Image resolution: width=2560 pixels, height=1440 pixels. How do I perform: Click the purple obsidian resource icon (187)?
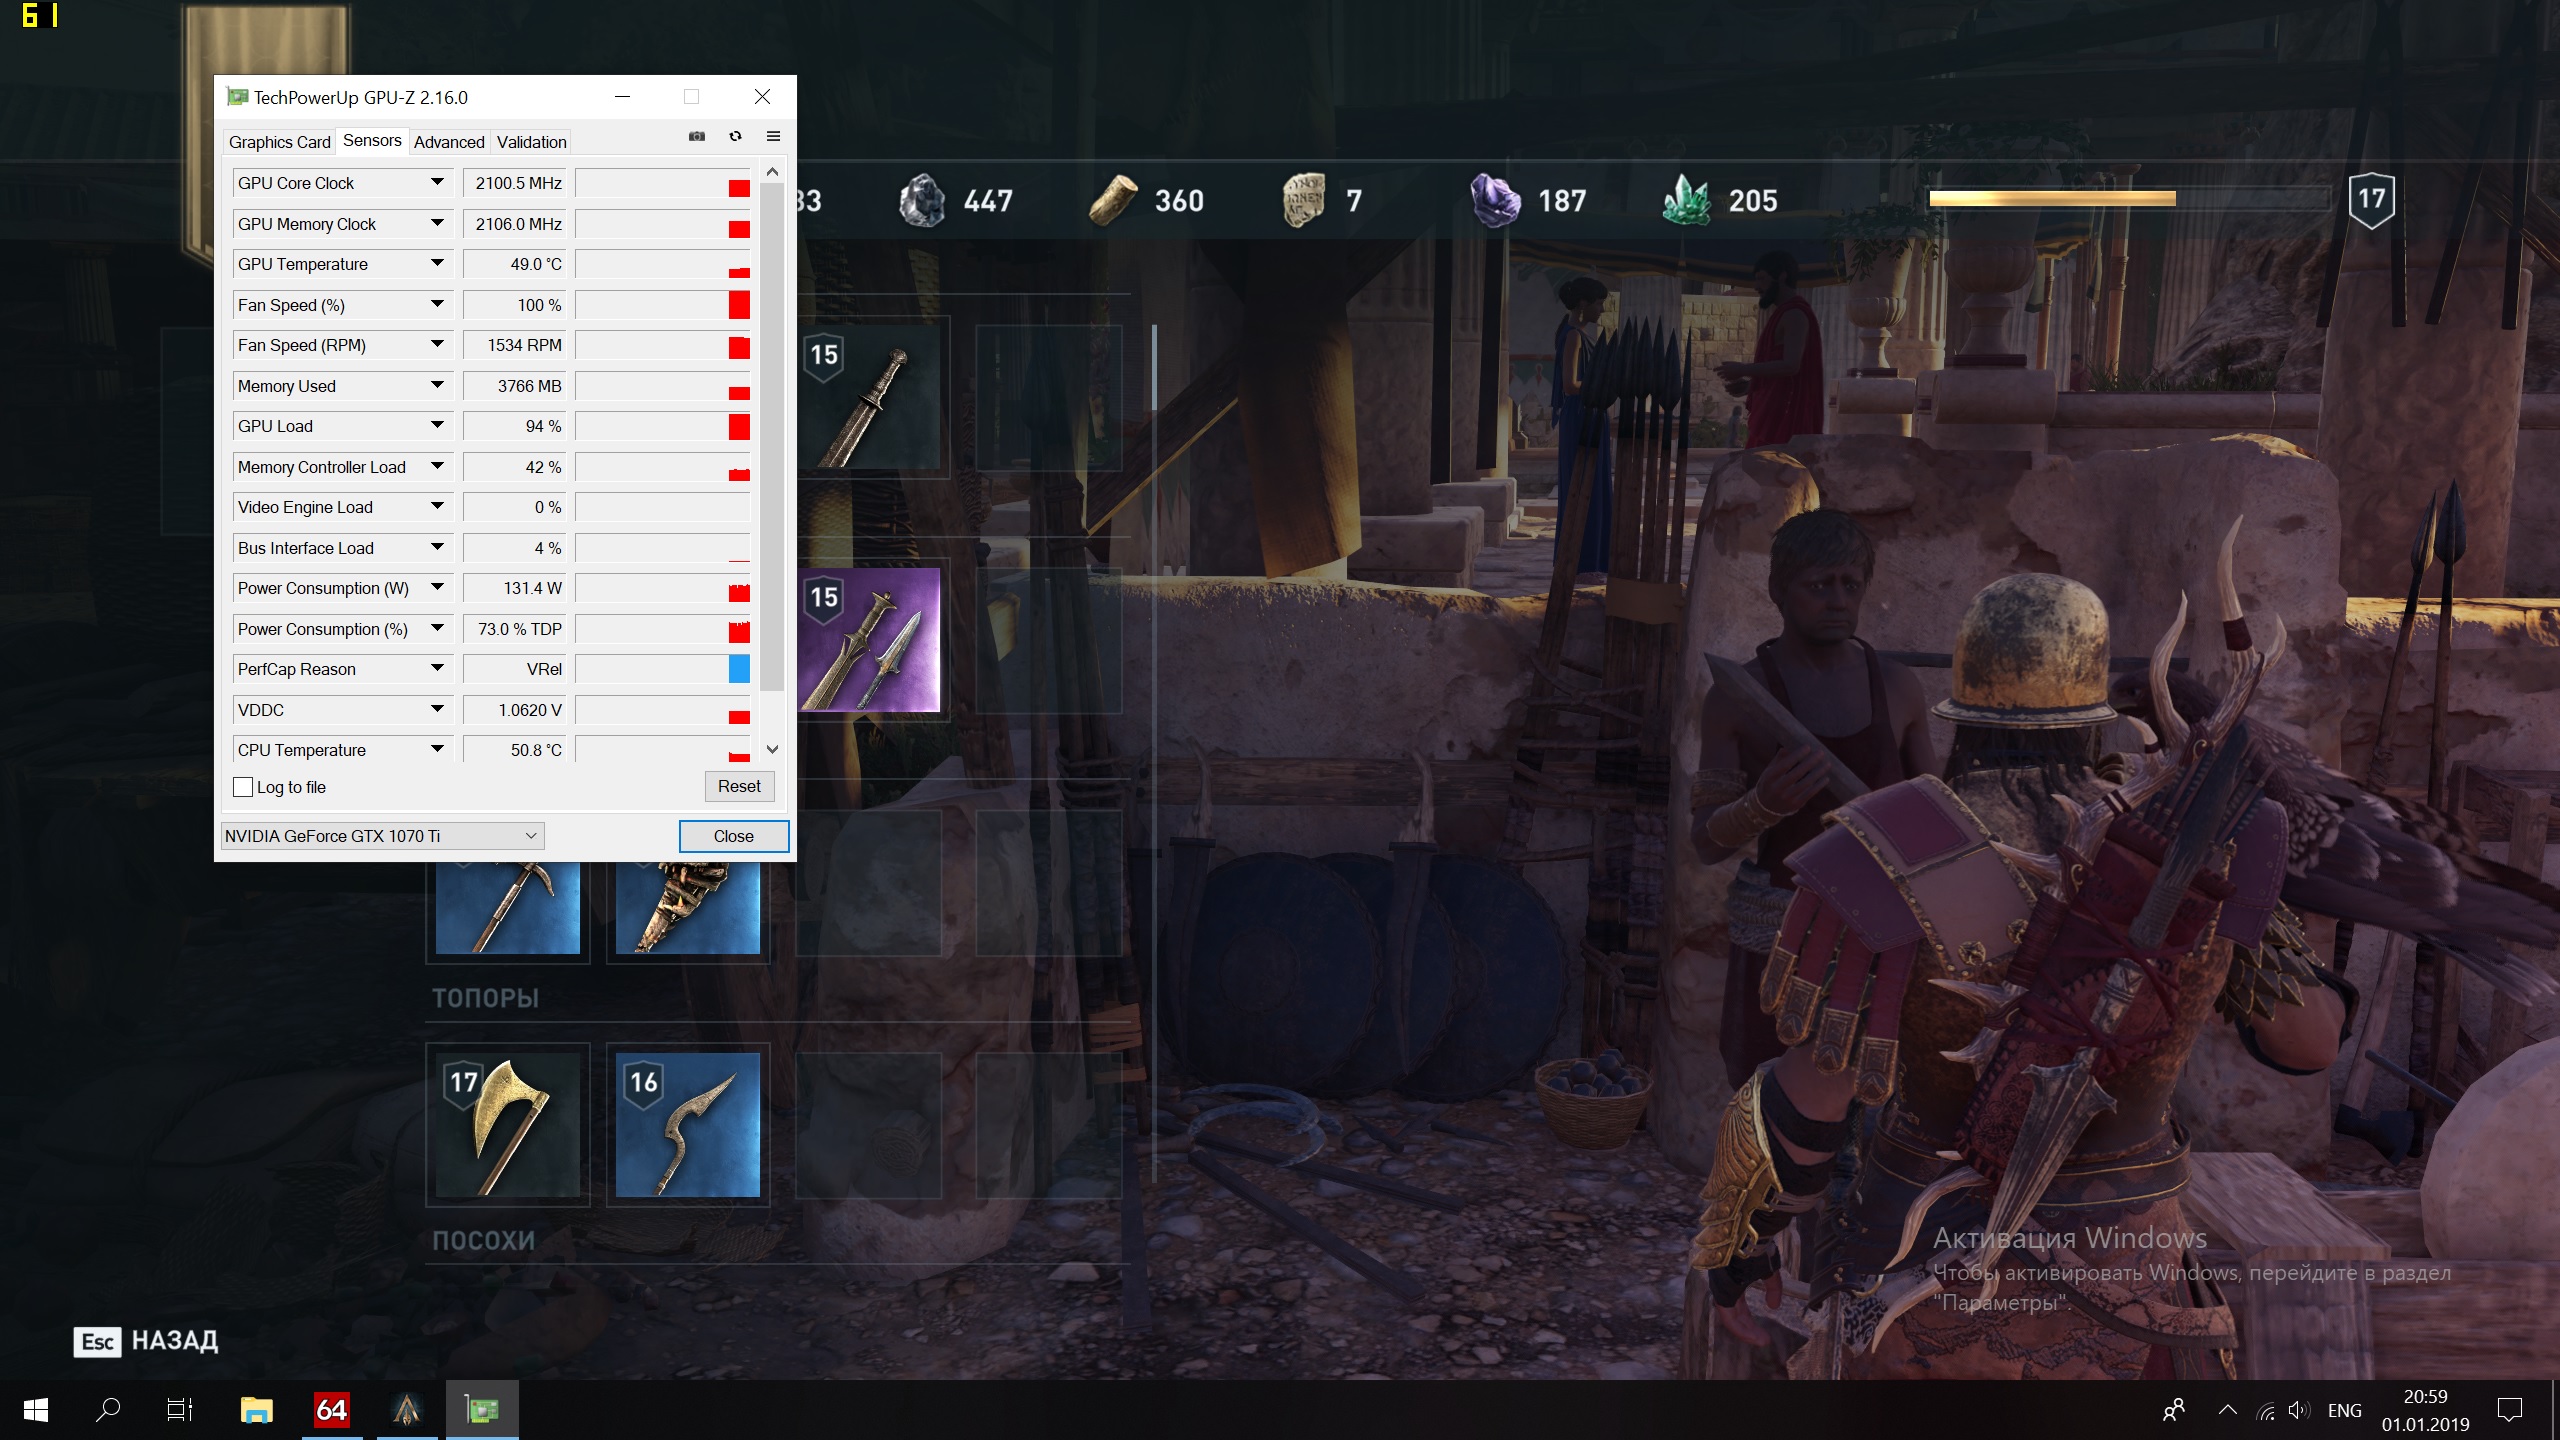(x=1495, y=200)
